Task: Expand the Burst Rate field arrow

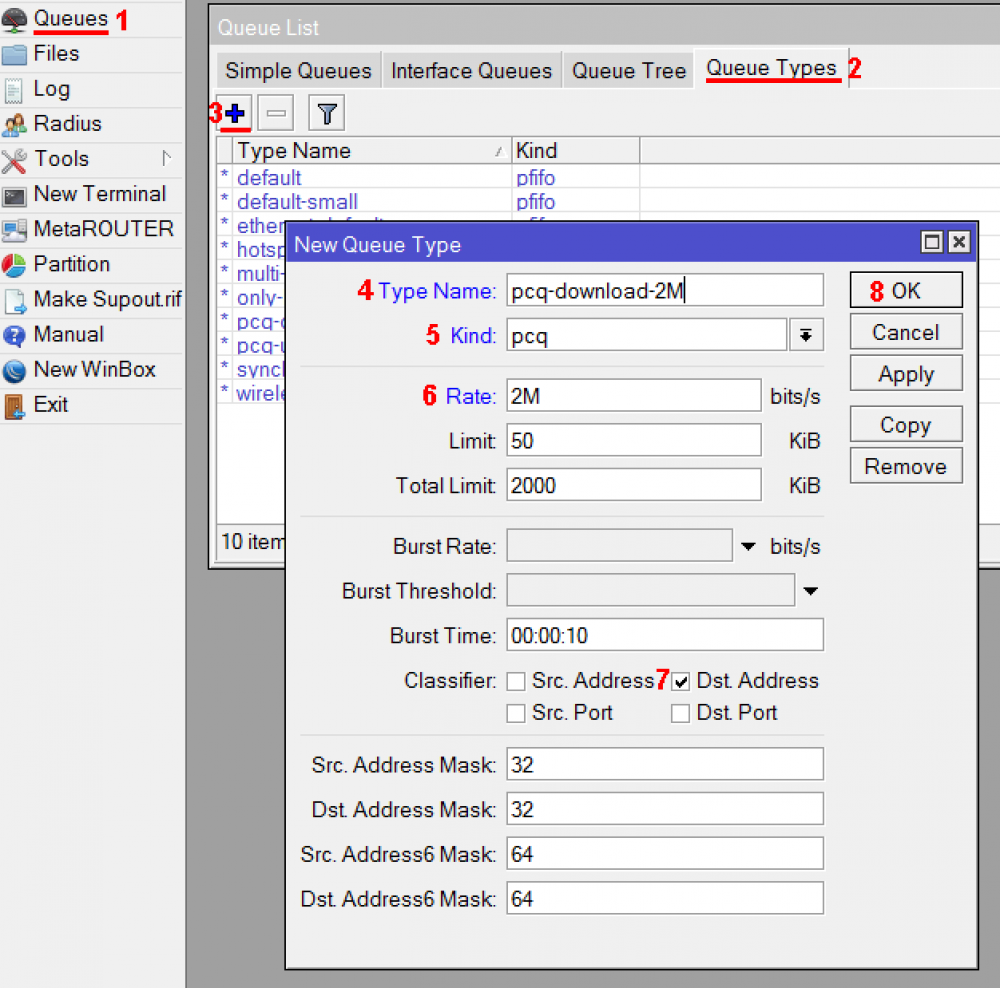Action: click(748, 547)
